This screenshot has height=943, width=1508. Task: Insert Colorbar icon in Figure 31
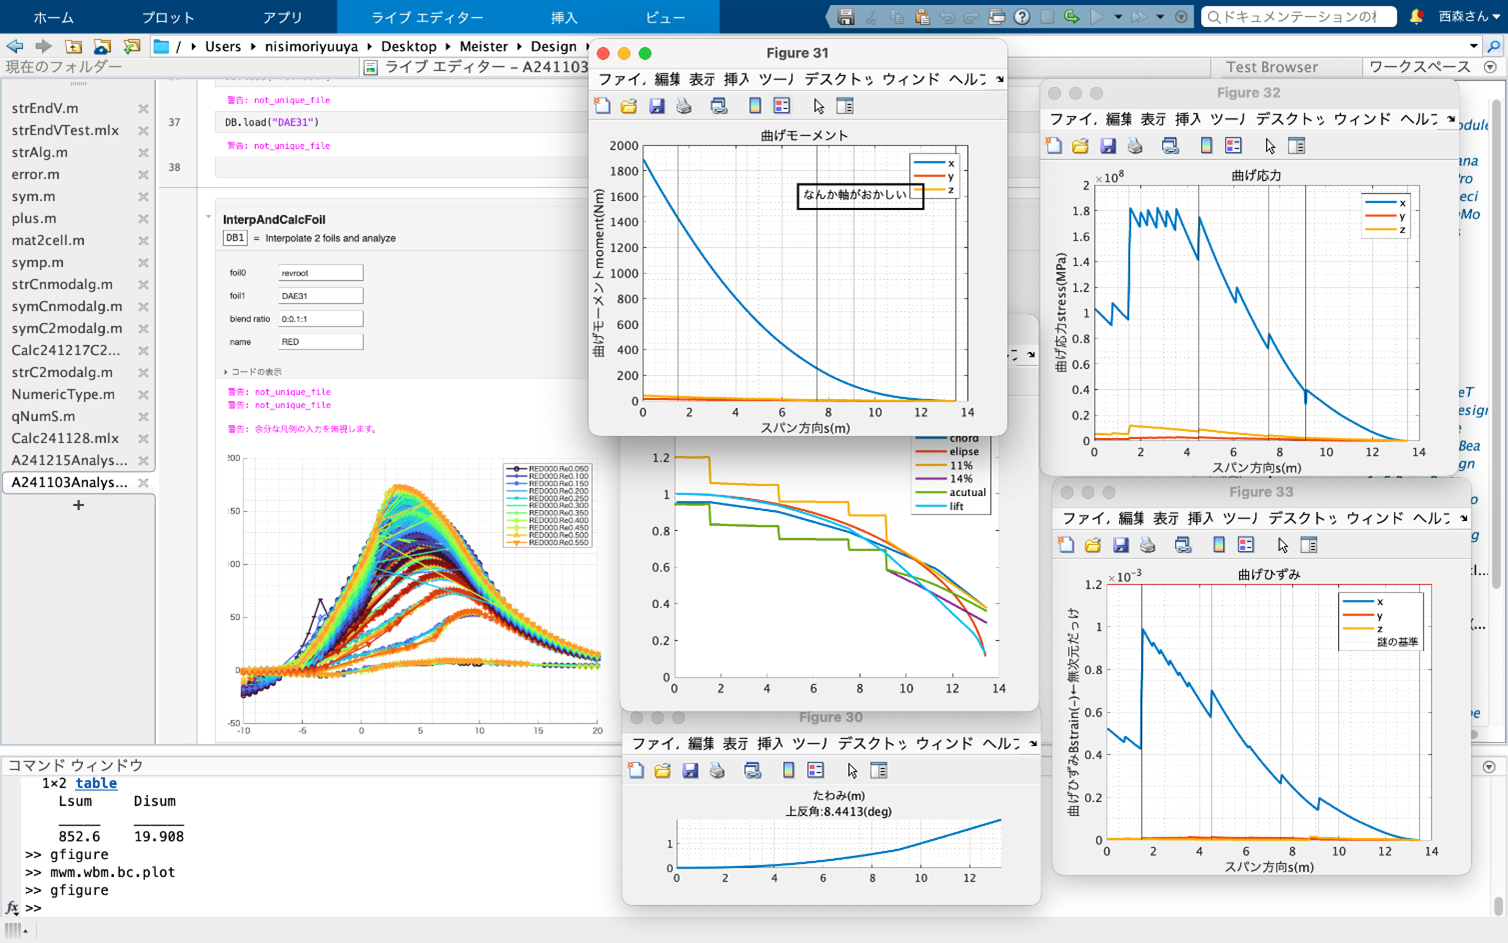755,106
